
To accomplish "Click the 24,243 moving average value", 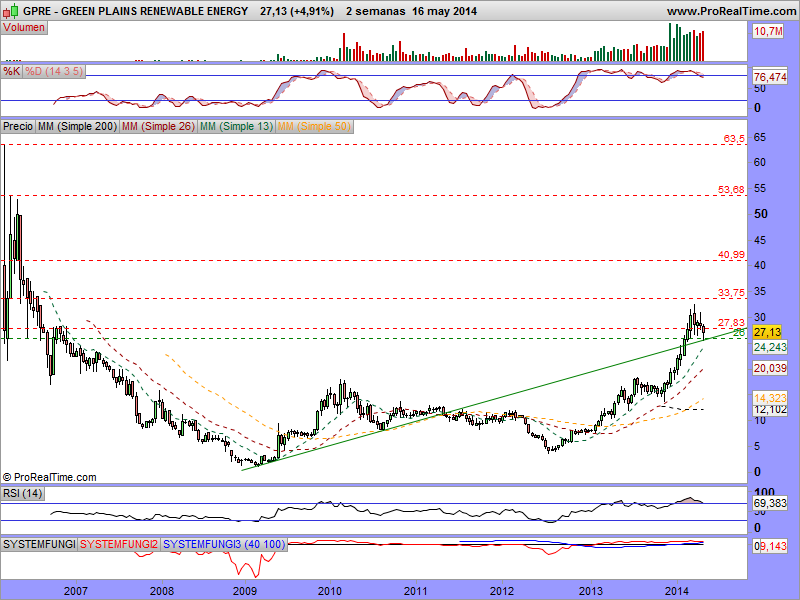I will [x=770, y=347].
